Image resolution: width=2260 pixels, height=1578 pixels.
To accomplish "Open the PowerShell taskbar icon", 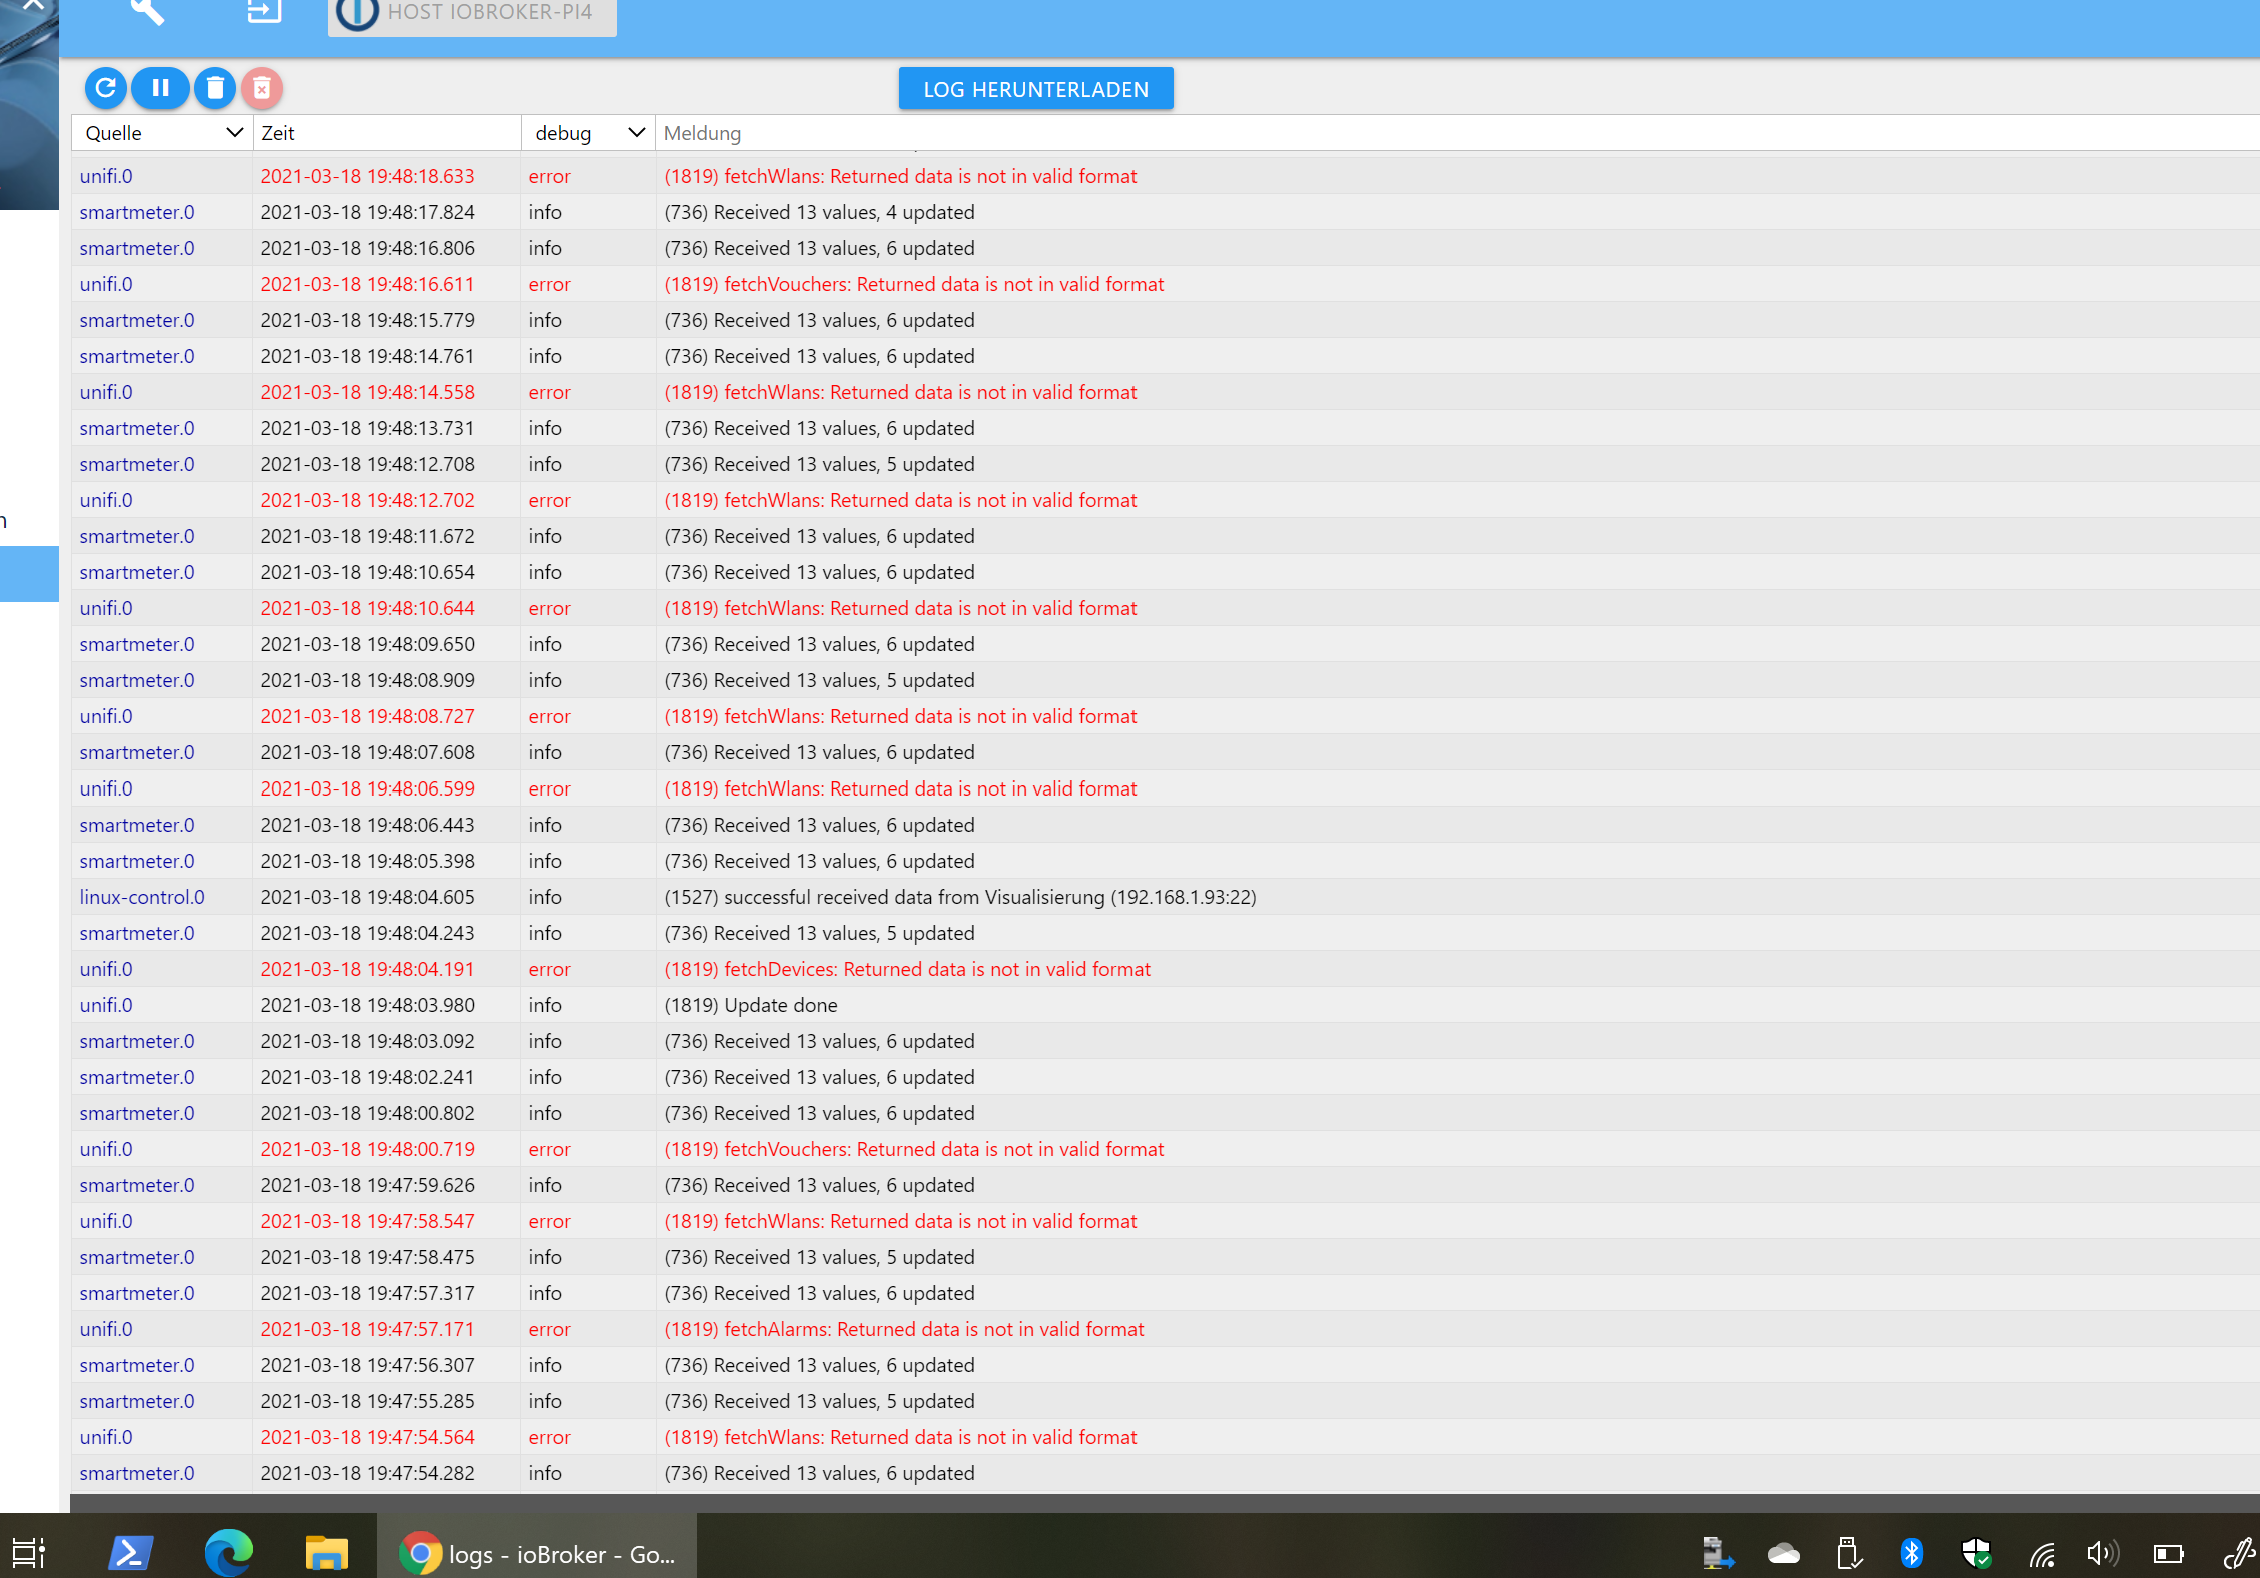I will pyautogui.click(x=130, y=1553).
